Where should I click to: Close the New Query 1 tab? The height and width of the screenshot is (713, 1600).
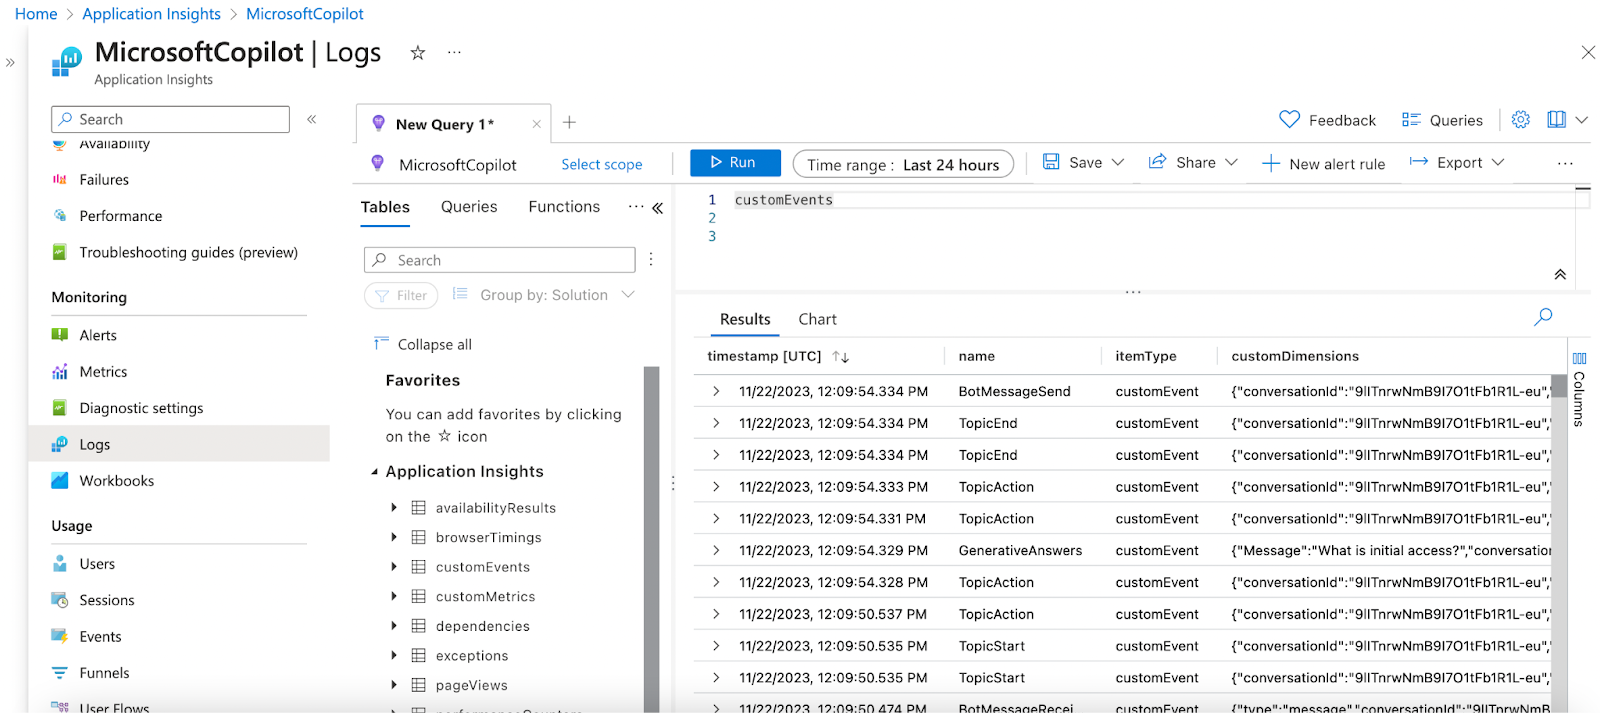536,124
